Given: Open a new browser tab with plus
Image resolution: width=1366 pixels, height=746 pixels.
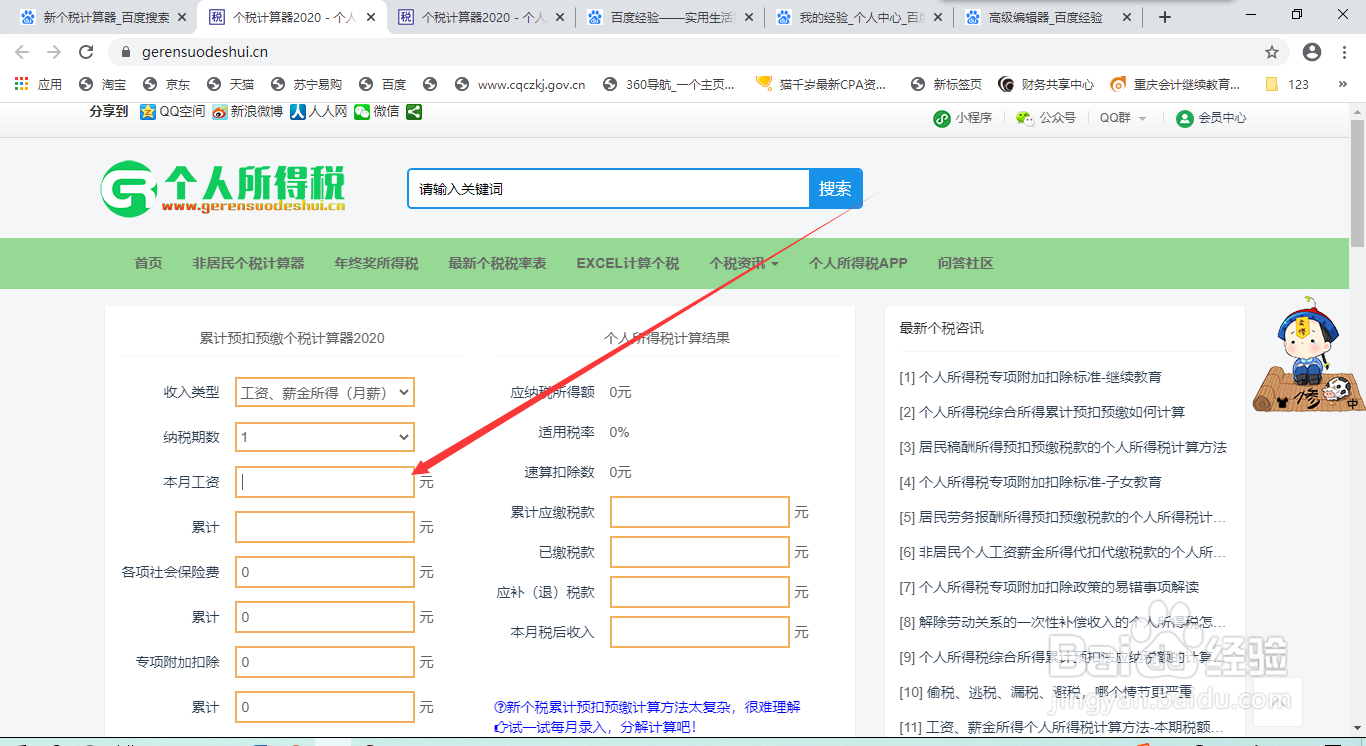Looking at the screenshot, I should coord(1164,17).
